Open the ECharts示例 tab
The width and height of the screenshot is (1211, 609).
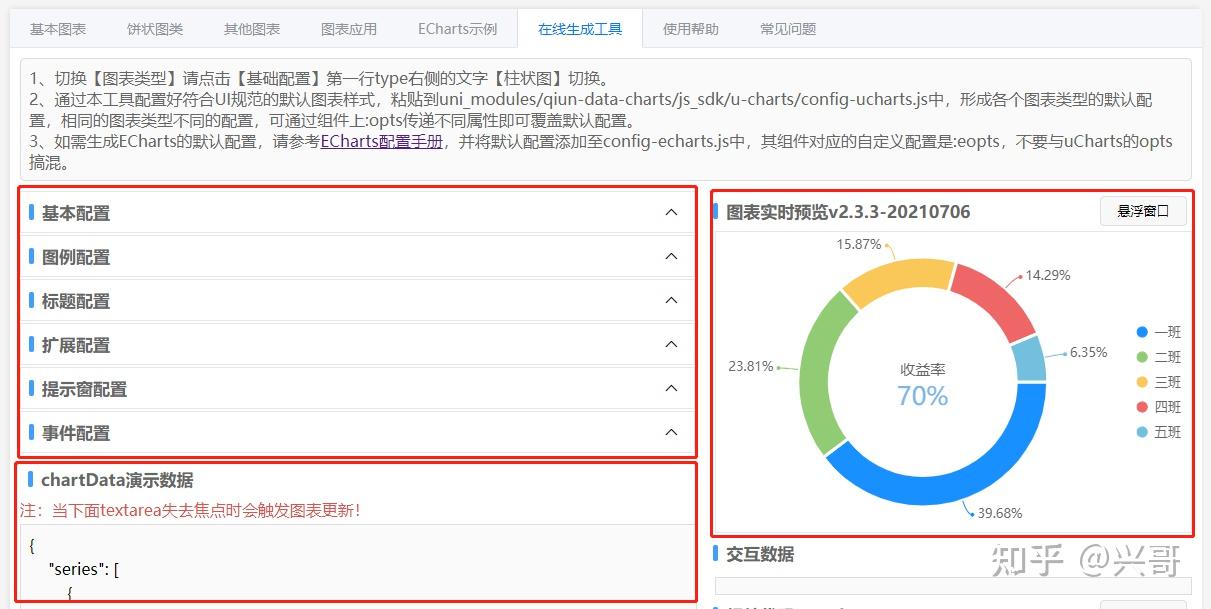coord(458,29)
